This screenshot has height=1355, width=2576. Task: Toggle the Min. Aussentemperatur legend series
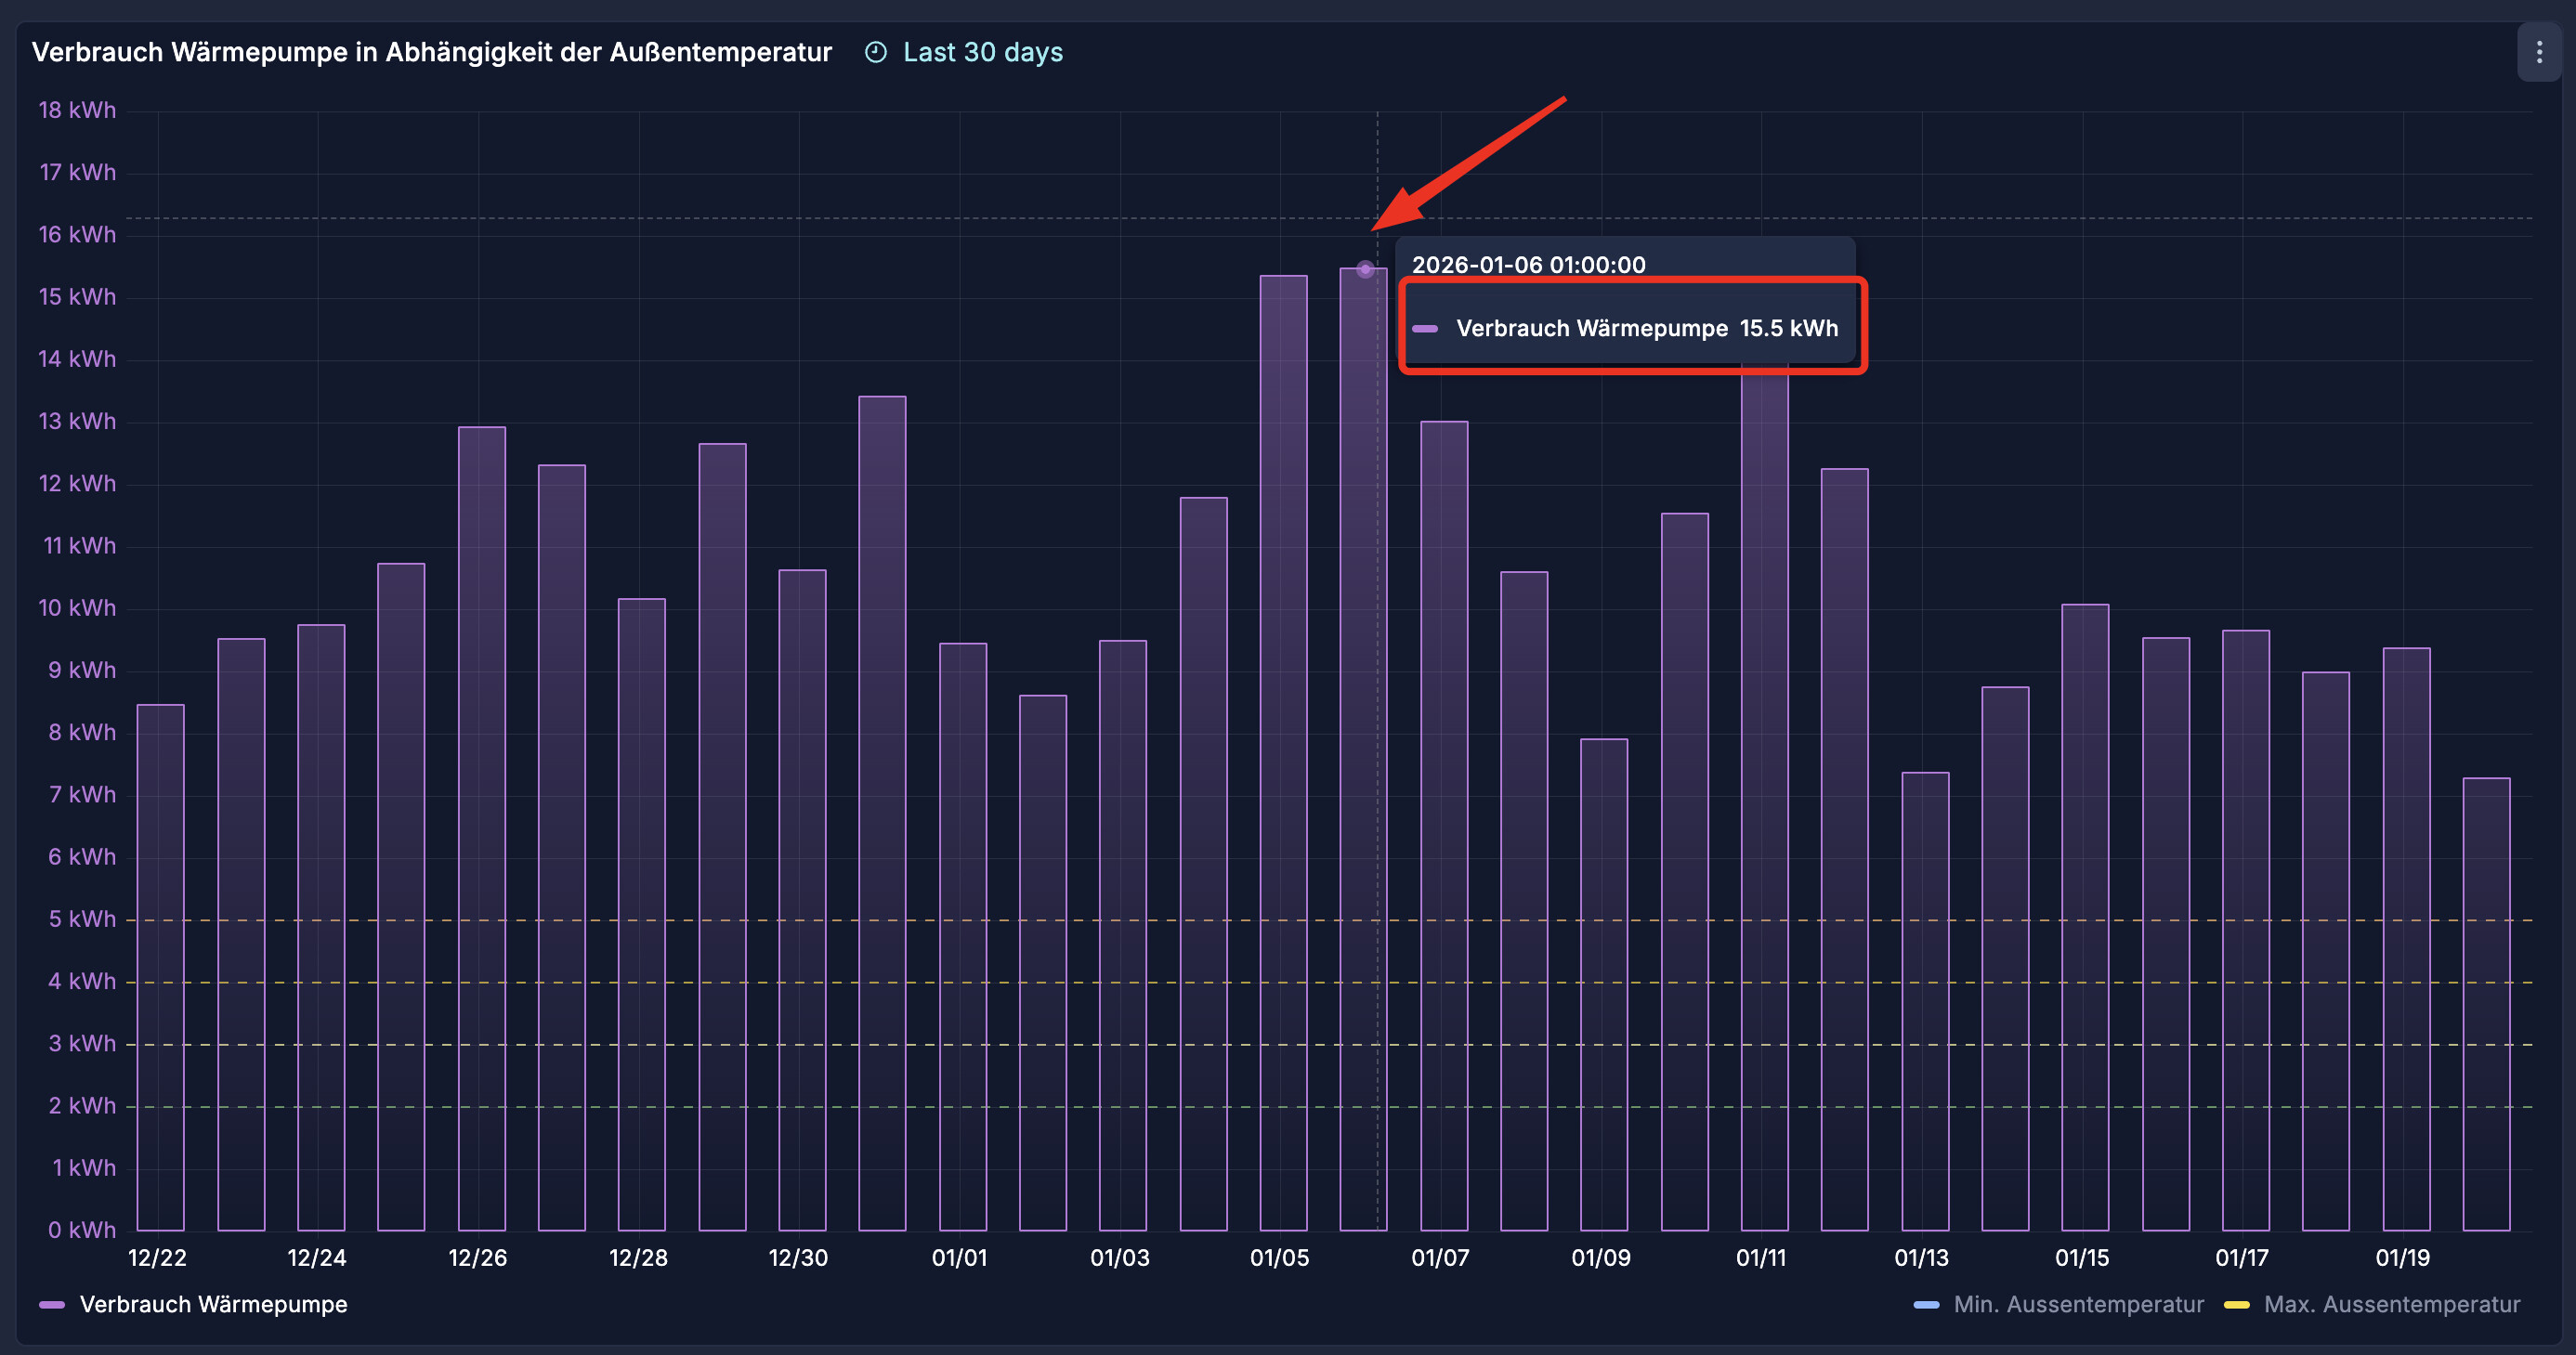pyautogui.click(x=2077, y=1304)
